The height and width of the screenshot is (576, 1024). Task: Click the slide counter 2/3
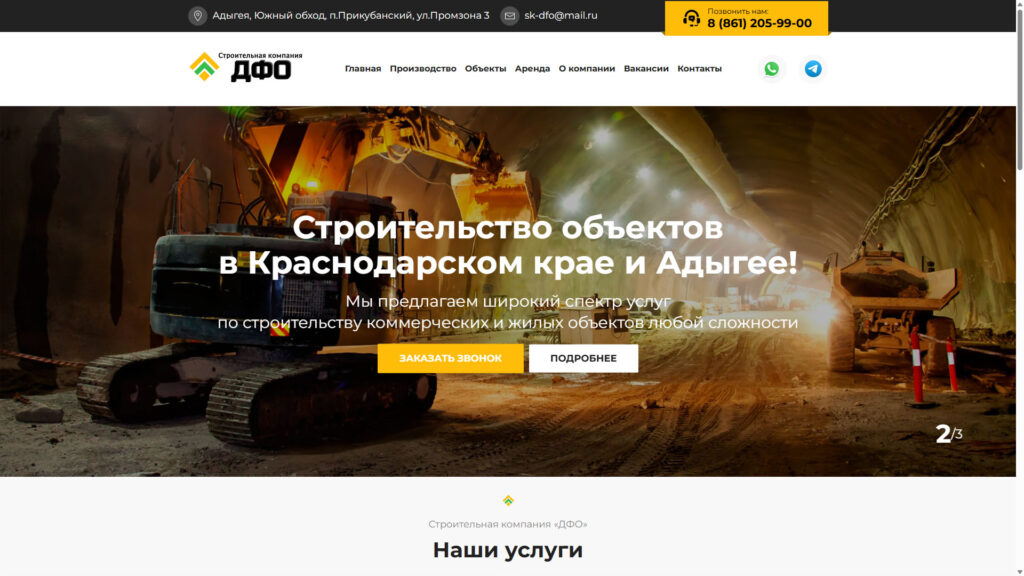[948, 434]
